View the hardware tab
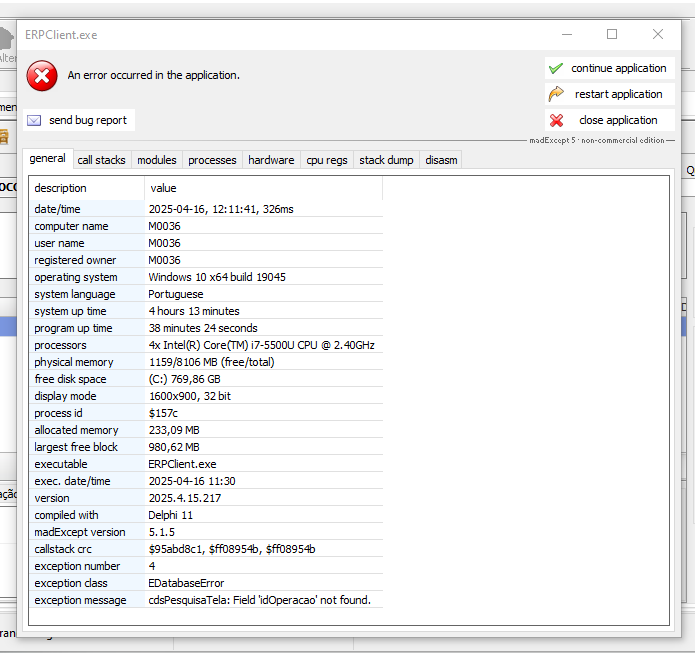This screenshot has height=653, width=695. point(271,160)
